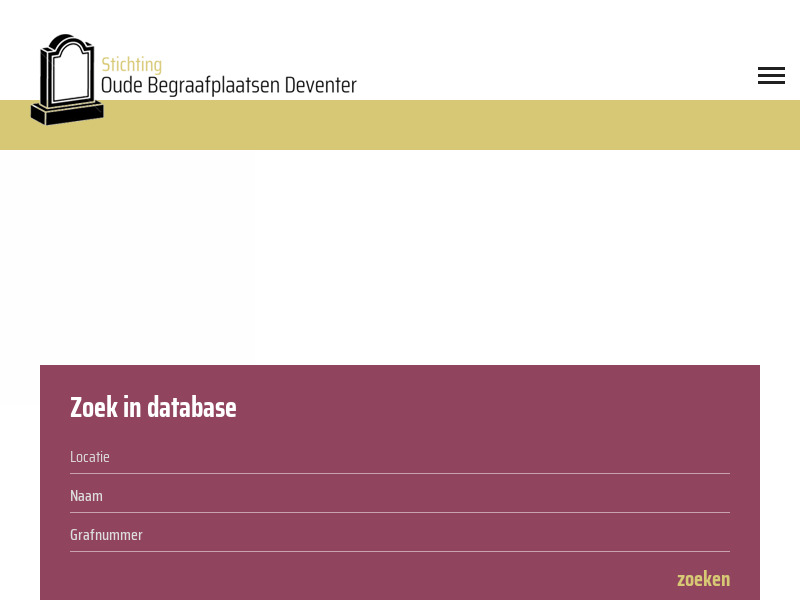Click the Zoek in database heading
Image resolution: width=800 pixels, height=600 pixels.
pos(153,407)
